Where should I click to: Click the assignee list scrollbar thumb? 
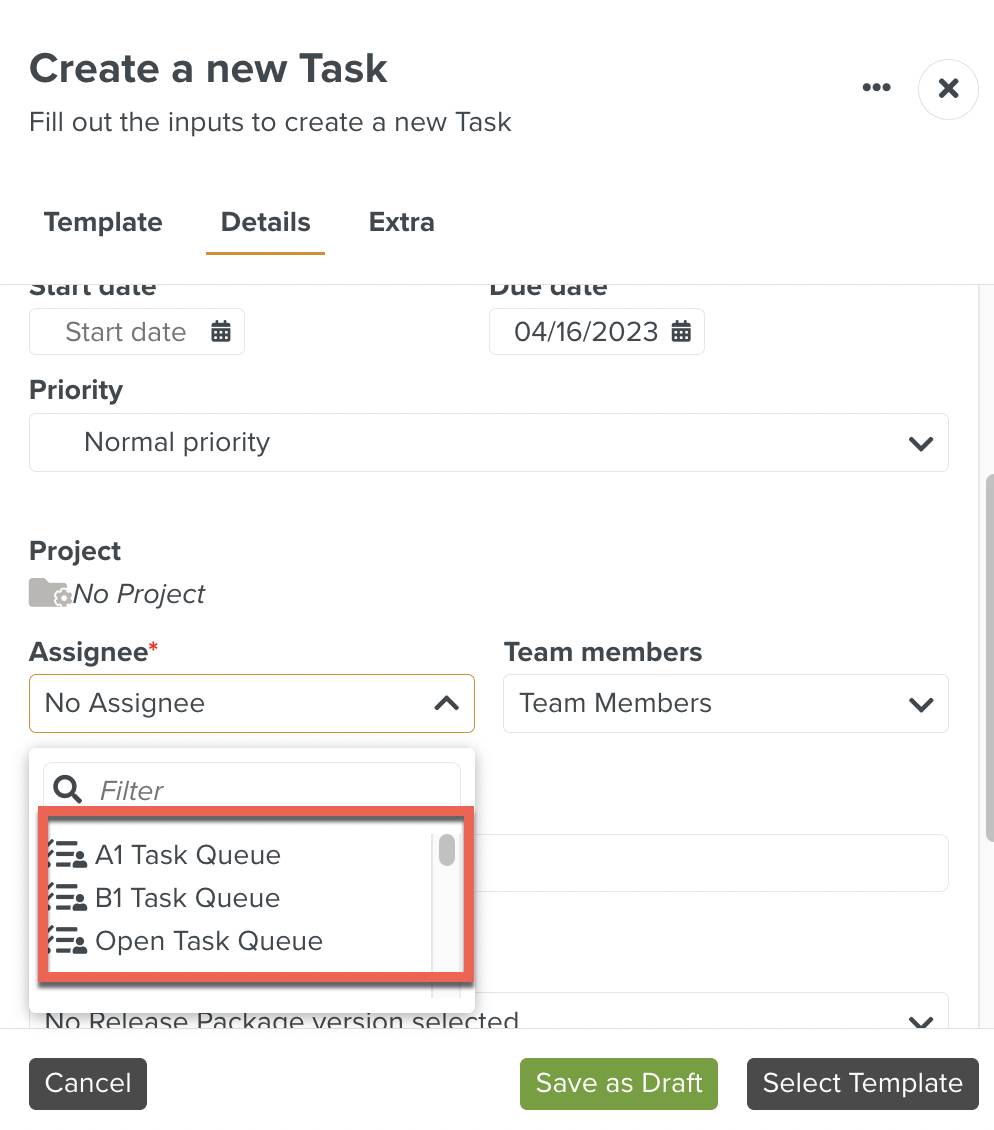447,852
